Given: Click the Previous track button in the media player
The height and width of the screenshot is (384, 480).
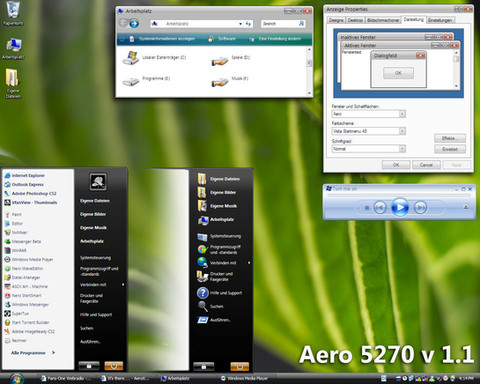Looking at the screenshot, I should [x=380, y=208].
